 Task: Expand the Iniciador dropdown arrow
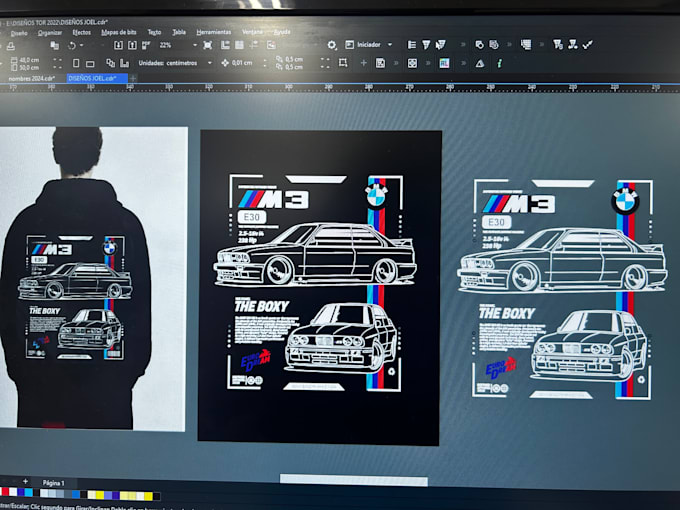[390, 44]
